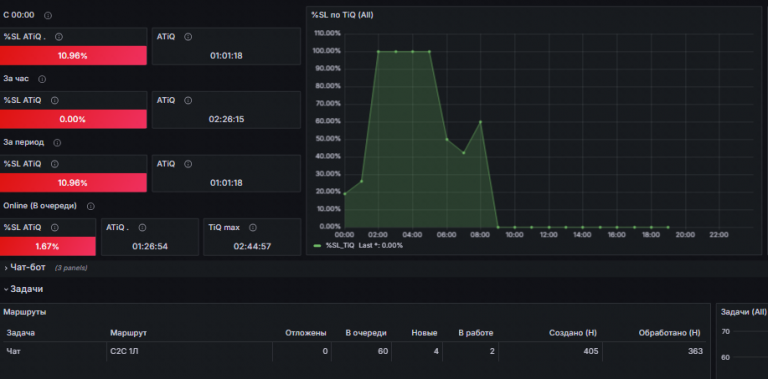Click info icon of %SL ATiQ panel showing 0.00%
Viewport: 768px width, 379px height.
(x=54, y=100)
